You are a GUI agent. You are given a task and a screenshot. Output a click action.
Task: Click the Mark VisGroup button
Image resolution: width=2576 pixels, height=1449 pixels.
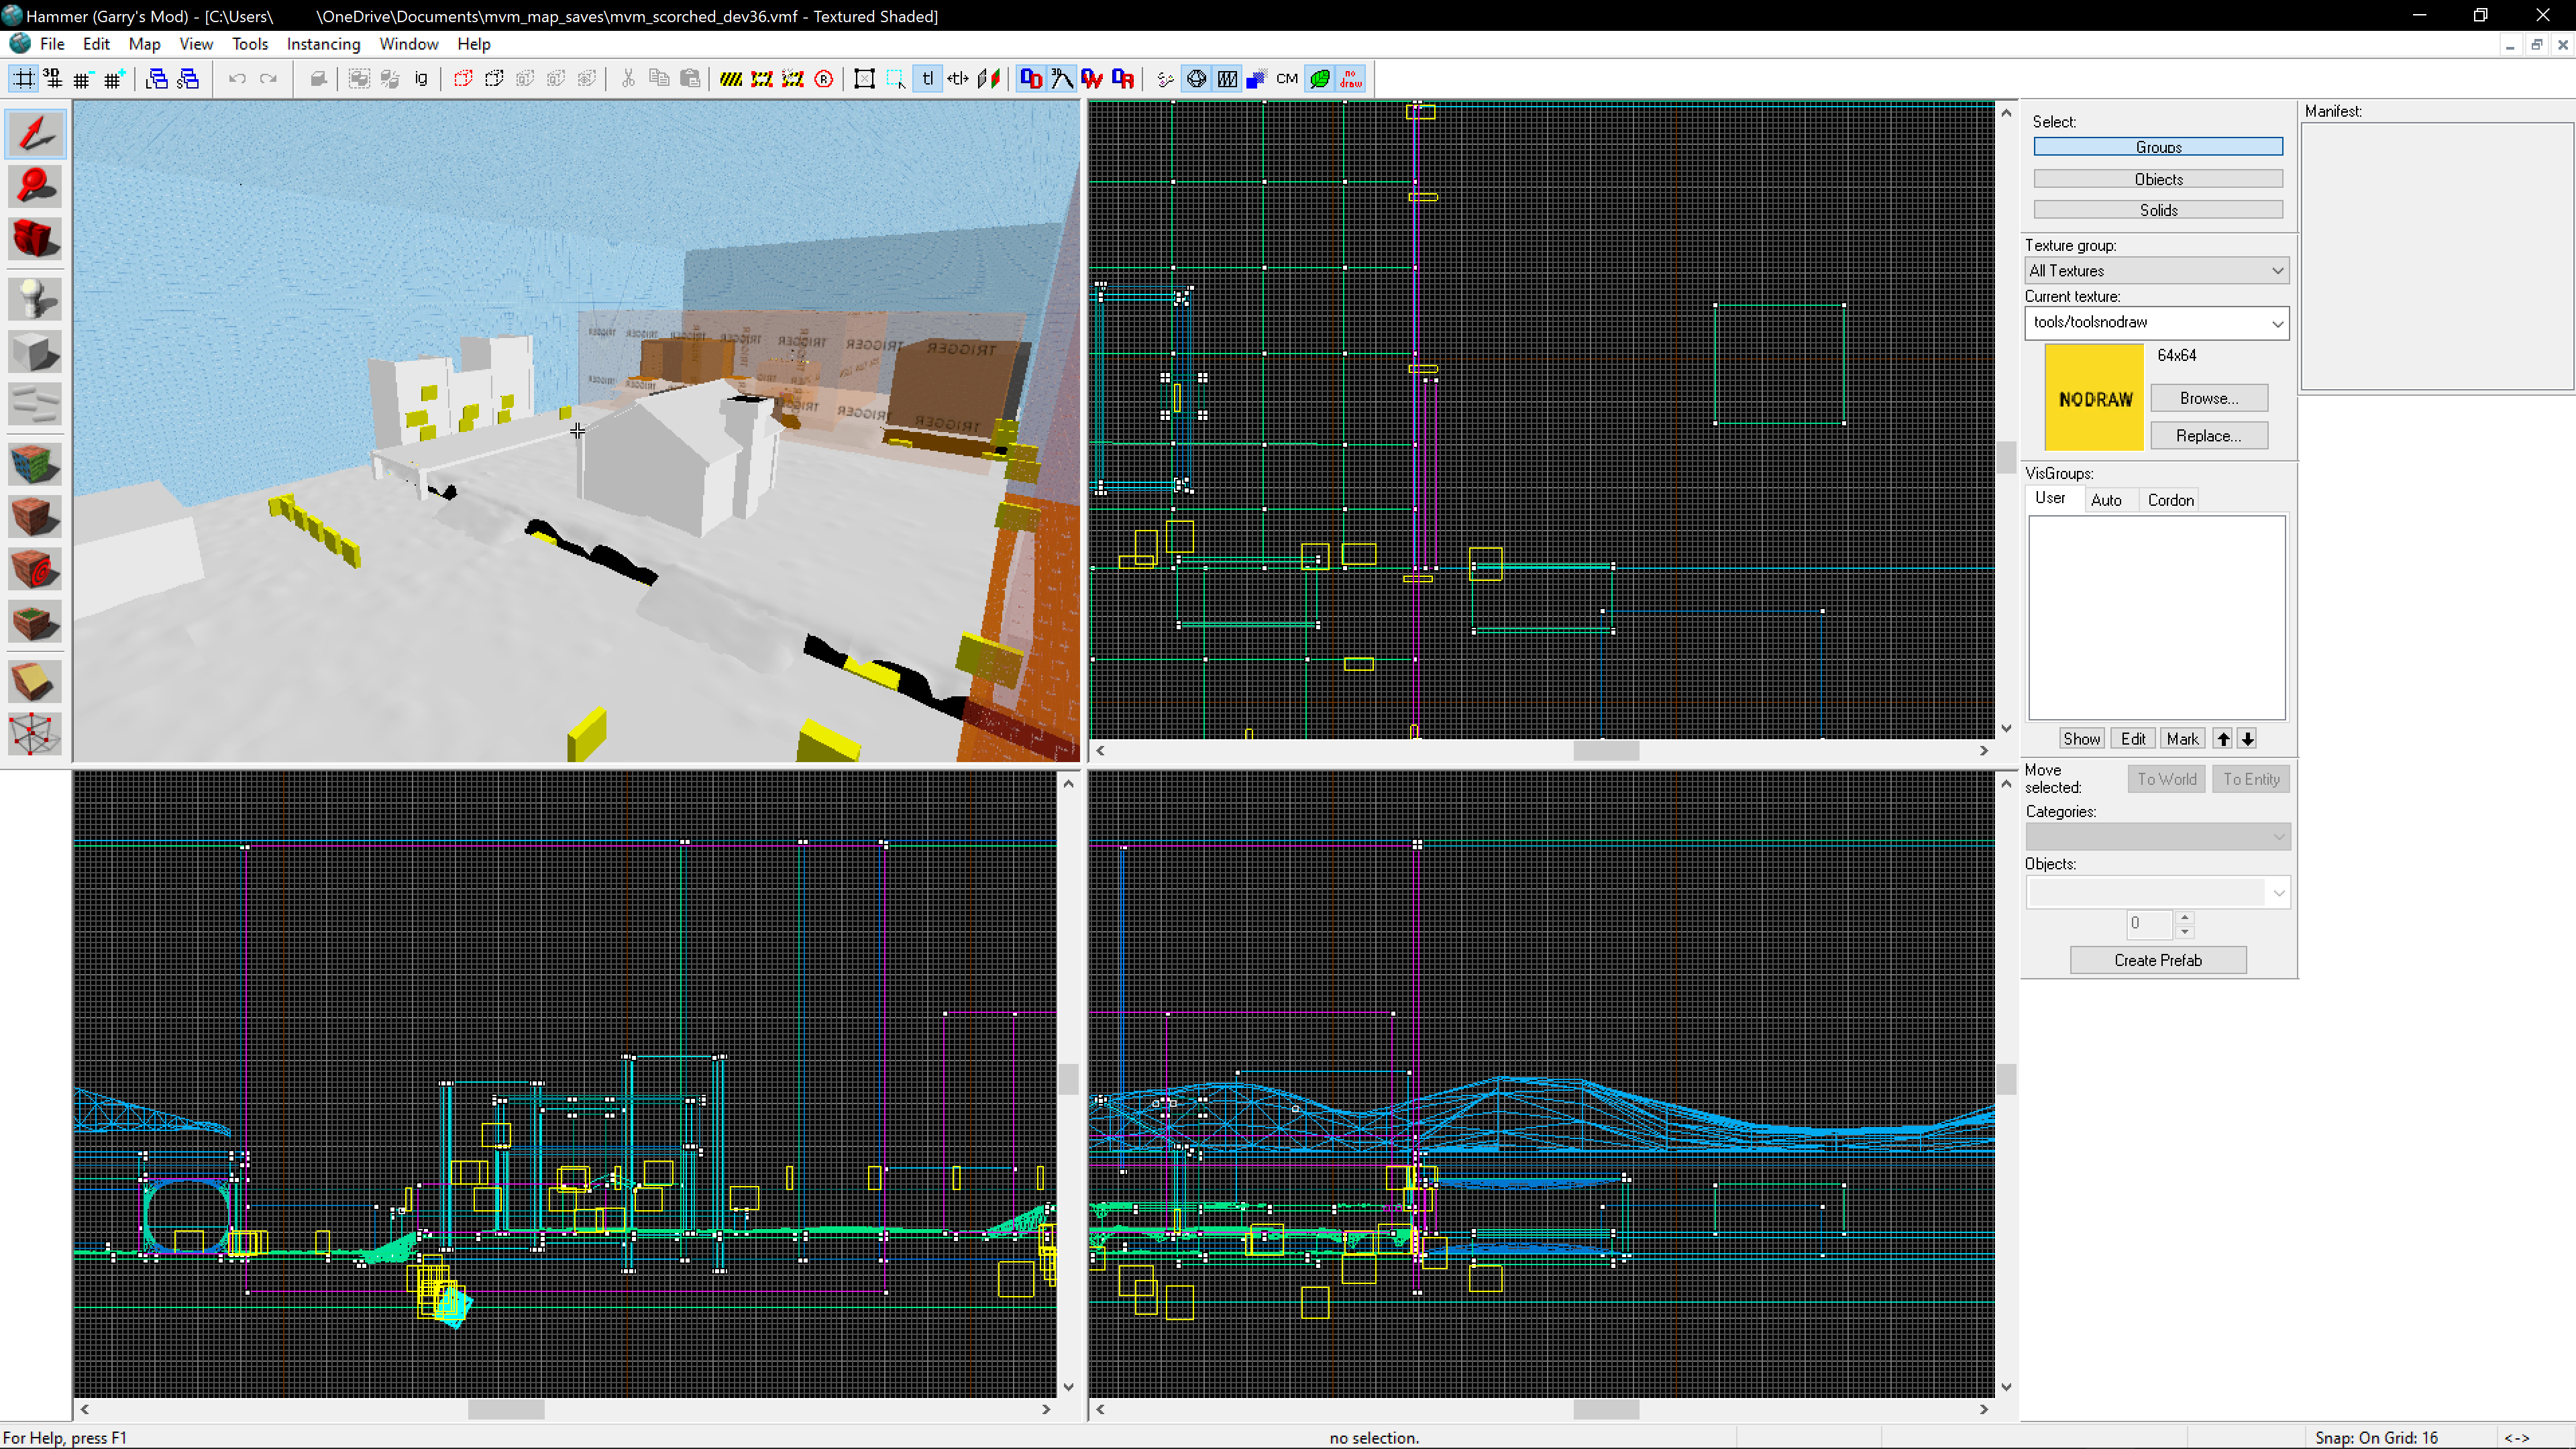pos(2182,739)
